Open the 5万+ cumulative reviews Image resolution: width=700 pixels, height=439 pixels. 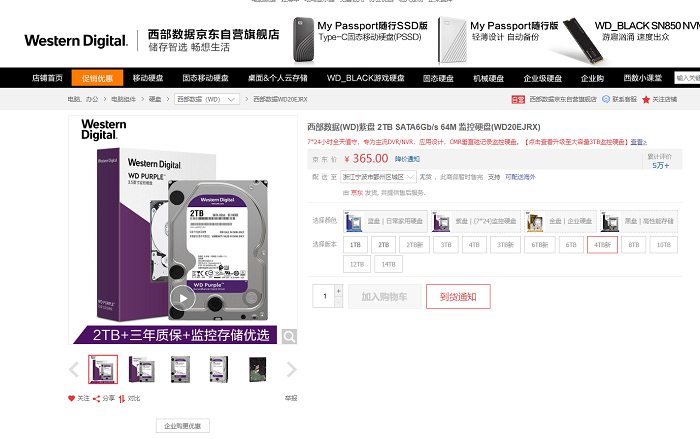[x=660, y=165]
